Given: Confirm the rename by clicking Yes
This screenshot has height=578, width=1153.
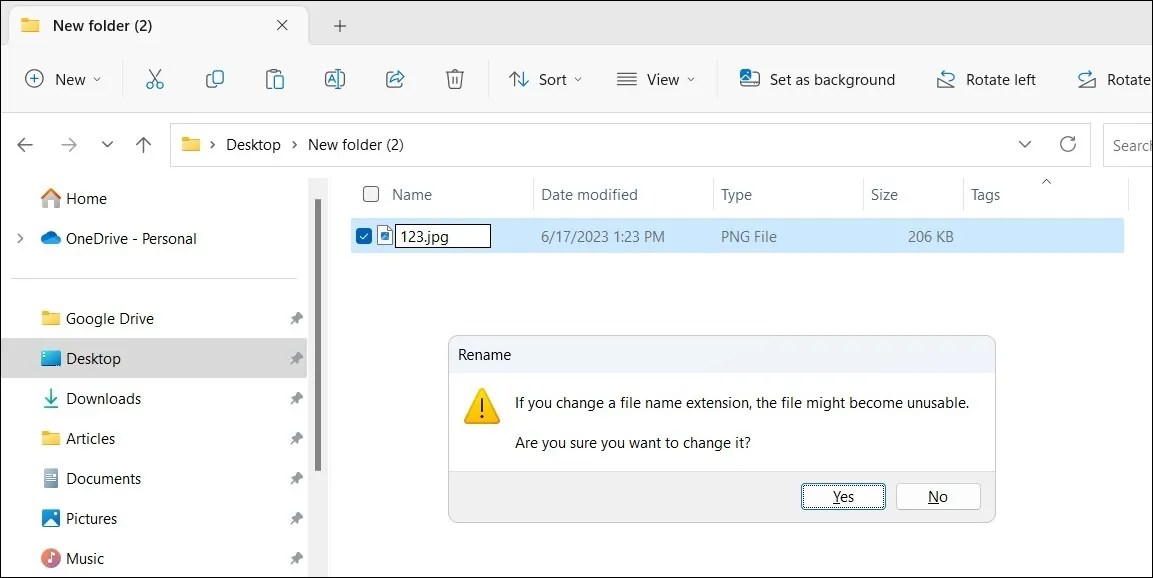Looking at the screenshot, I should [843, 496].
